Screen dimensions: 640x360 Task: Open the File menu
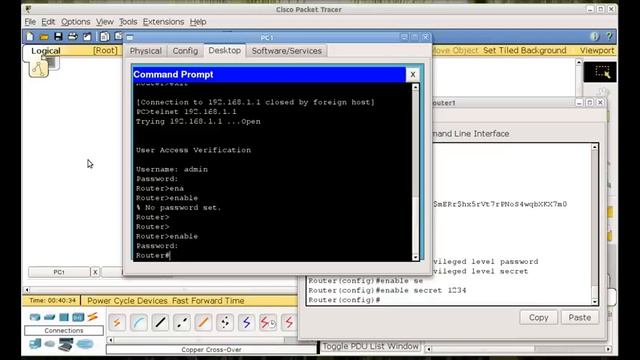(x=30, y=22)
